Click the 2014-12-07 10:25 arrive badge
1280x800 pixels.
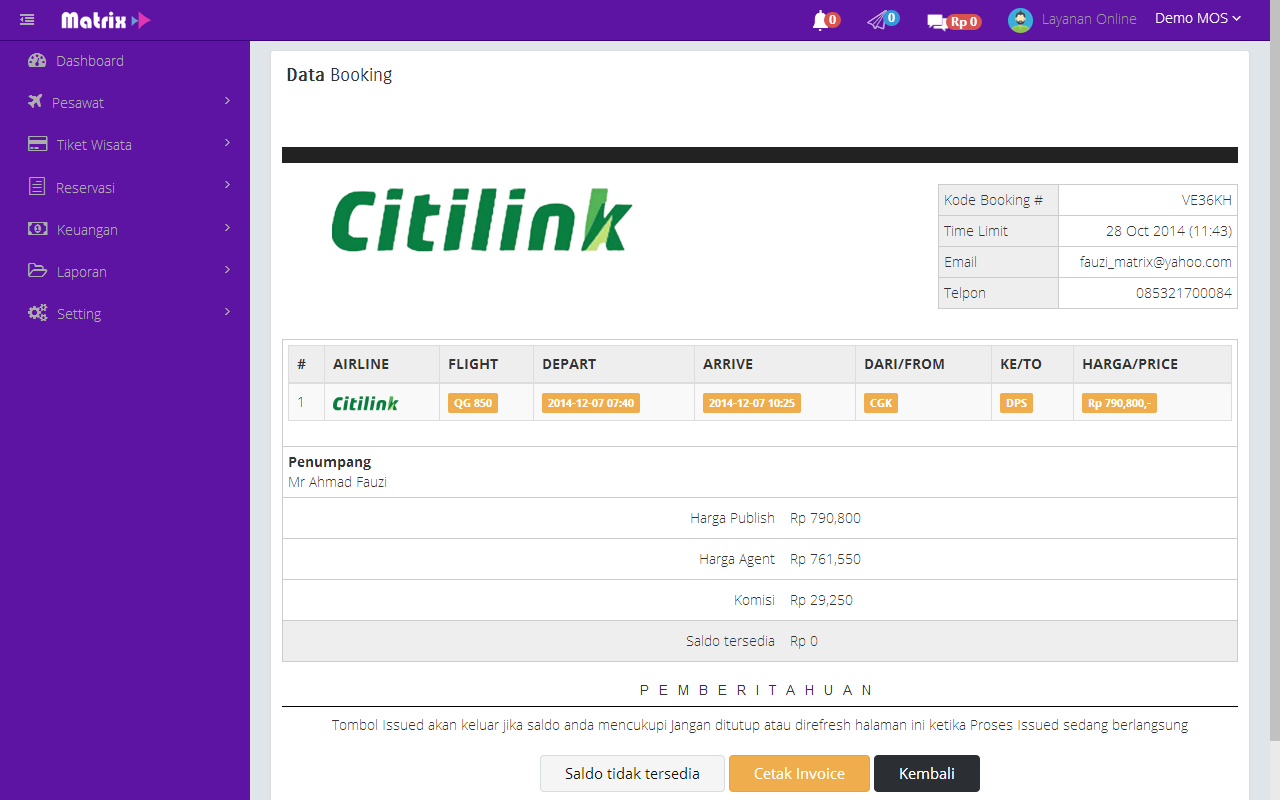click(752, 403)
